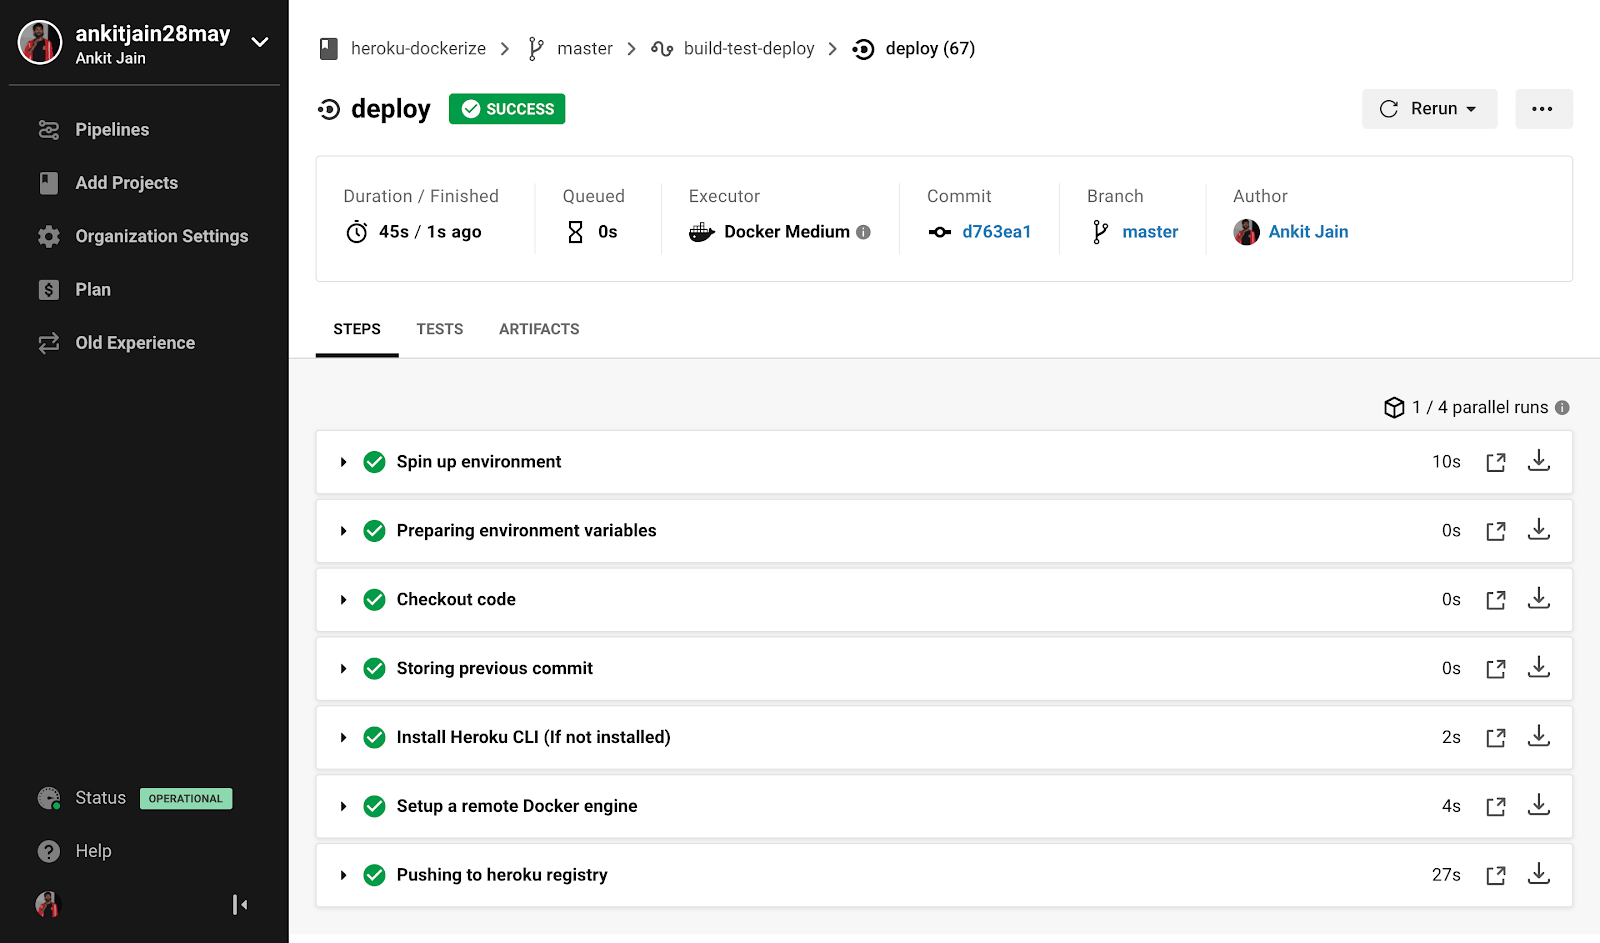Expand the Checkout code step
The image size is (1600, 943).
coord(343,600)
